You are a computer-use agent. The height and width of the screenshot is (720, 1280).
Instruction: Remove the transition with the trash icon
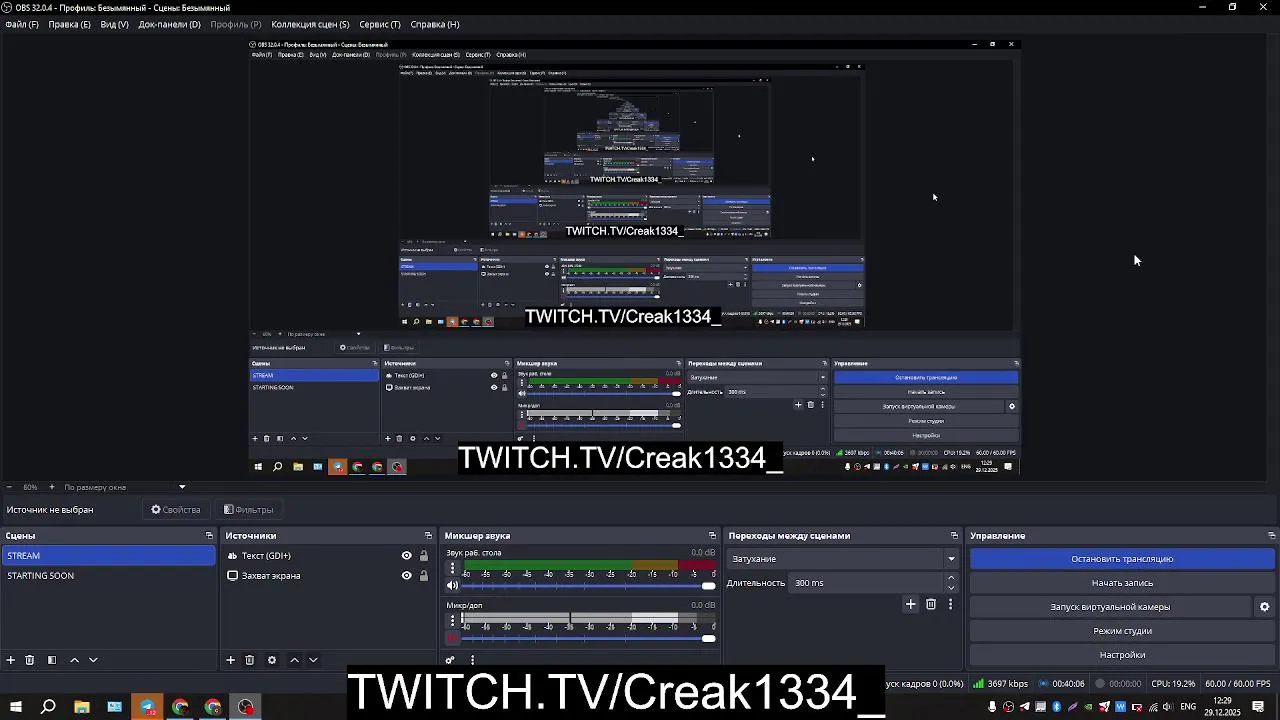coord(931,604)
